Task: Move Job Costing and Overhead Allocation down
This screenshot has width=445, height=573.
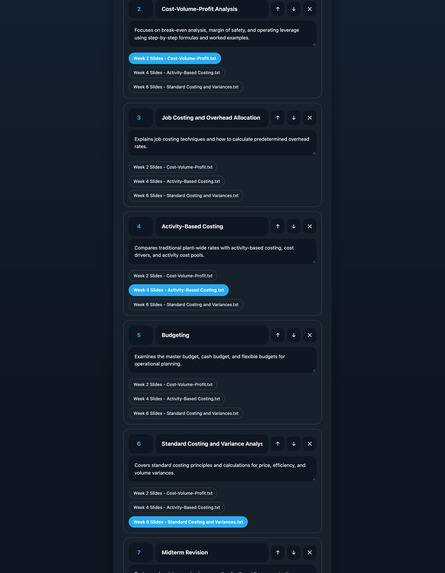Action: pos(294,118)
